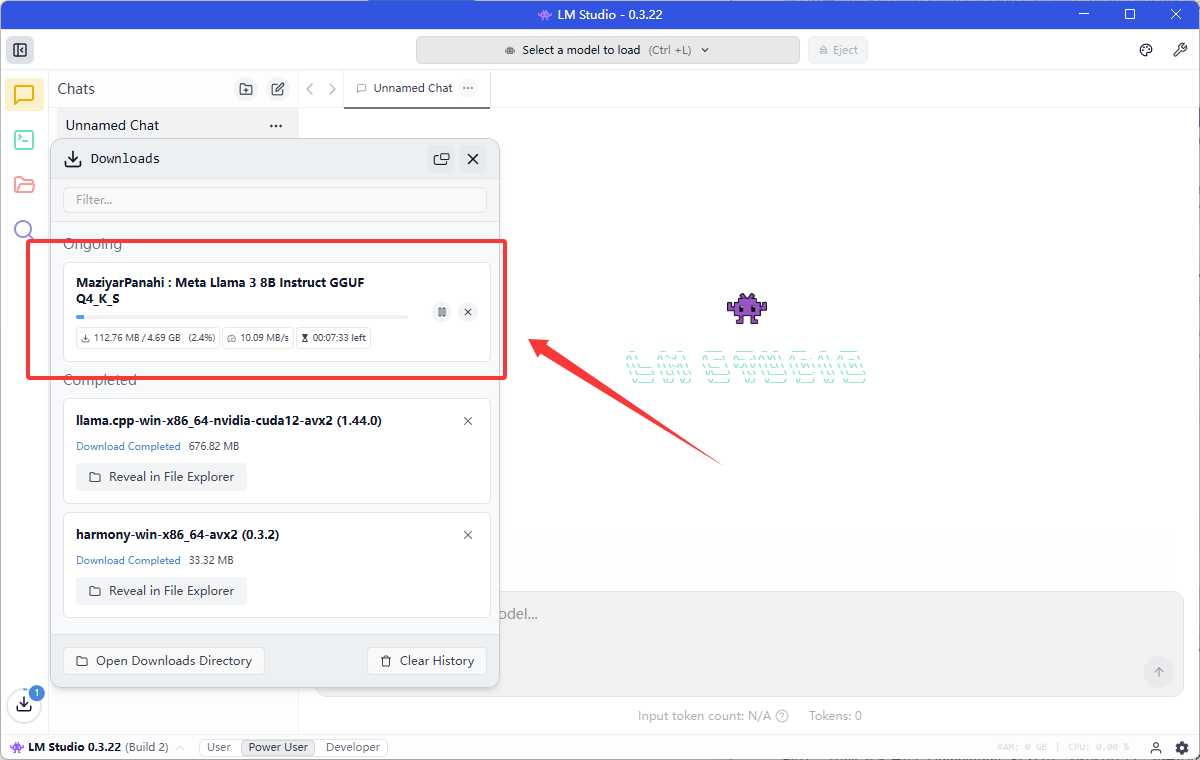Click LM Studio 0.3.22 version label
The image size is (1200, 760).
point(75,748)
